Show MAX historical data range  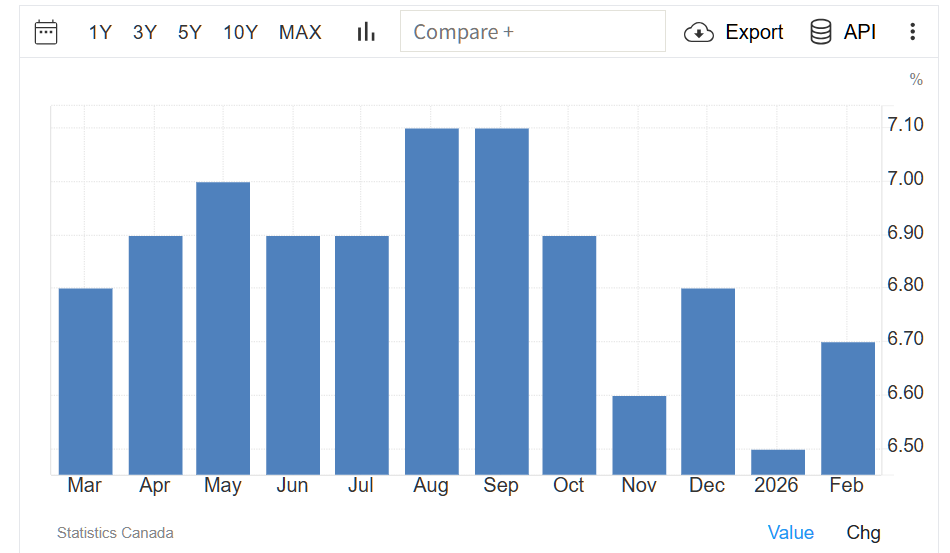(300, 32)
